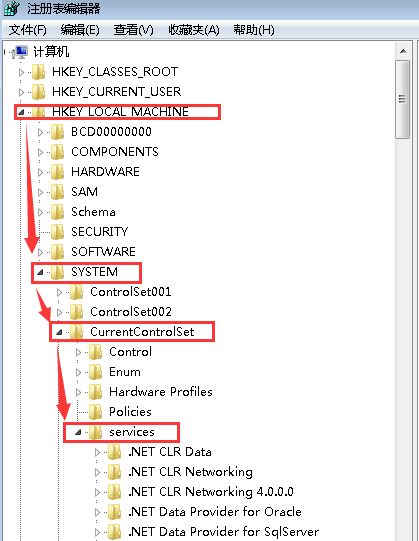Select the Policies folder icon
Image resolution: width=419 pixels, height=541 pixels.
click(x=96, y=412)
